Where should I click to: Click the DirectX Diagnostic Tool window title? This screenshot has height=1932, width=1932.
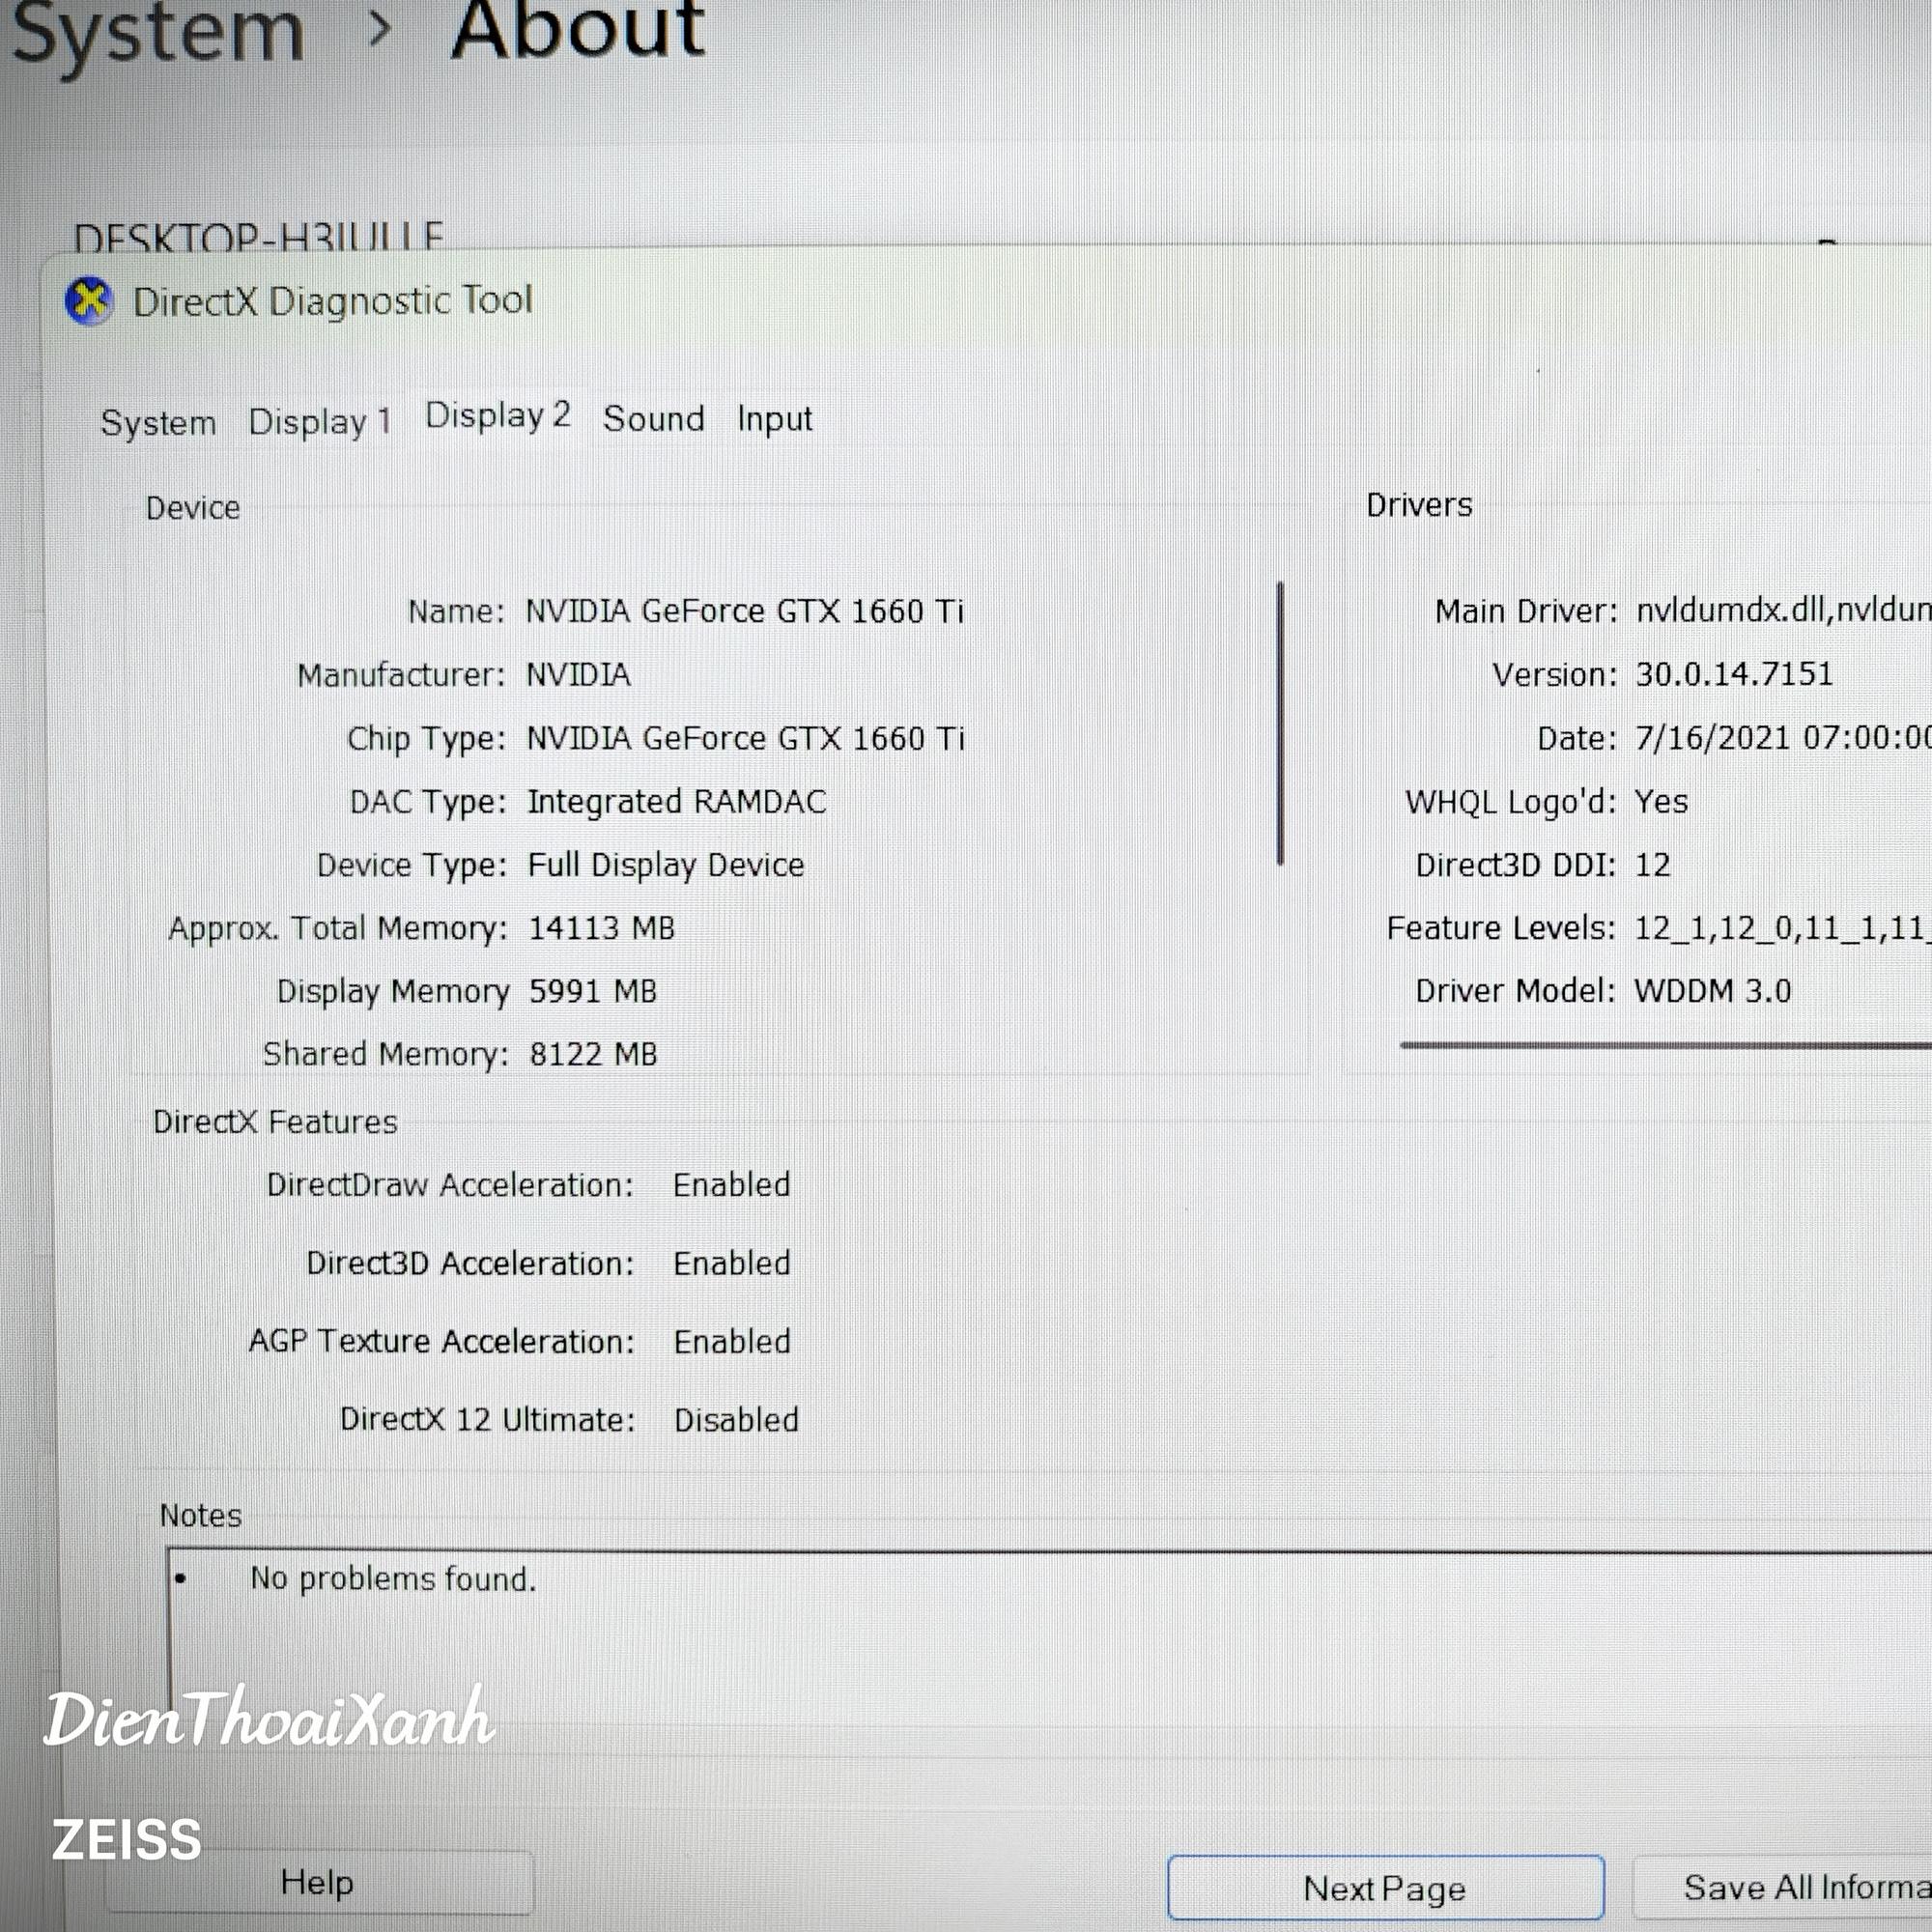(333, 301)
